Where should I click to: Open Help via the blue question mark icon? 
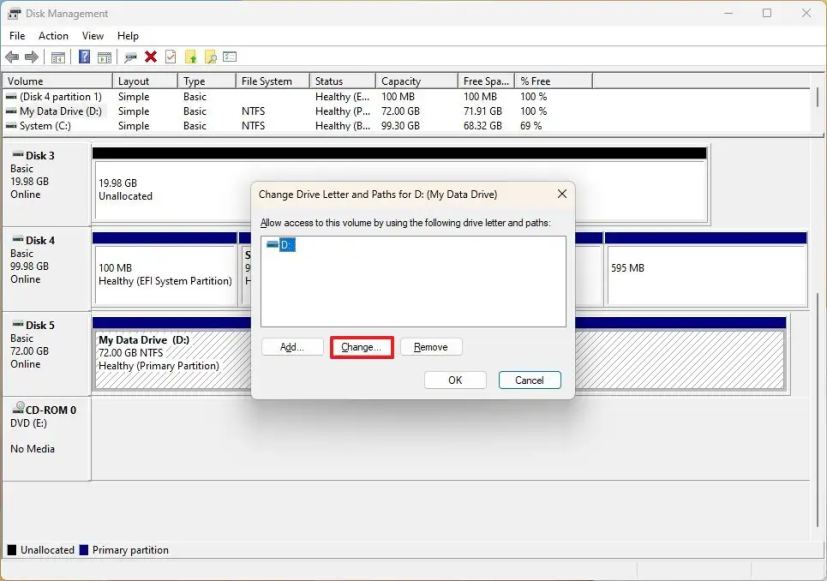click(84, 56)
